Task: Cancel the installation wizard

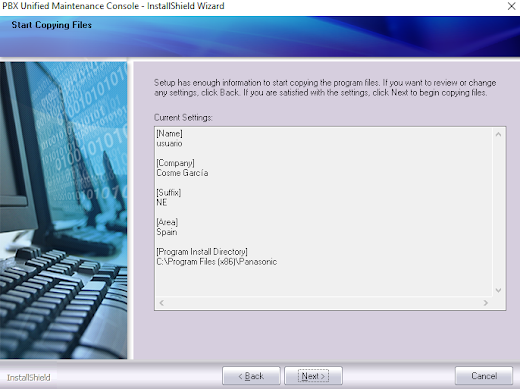Action: [x=484, y=376]
